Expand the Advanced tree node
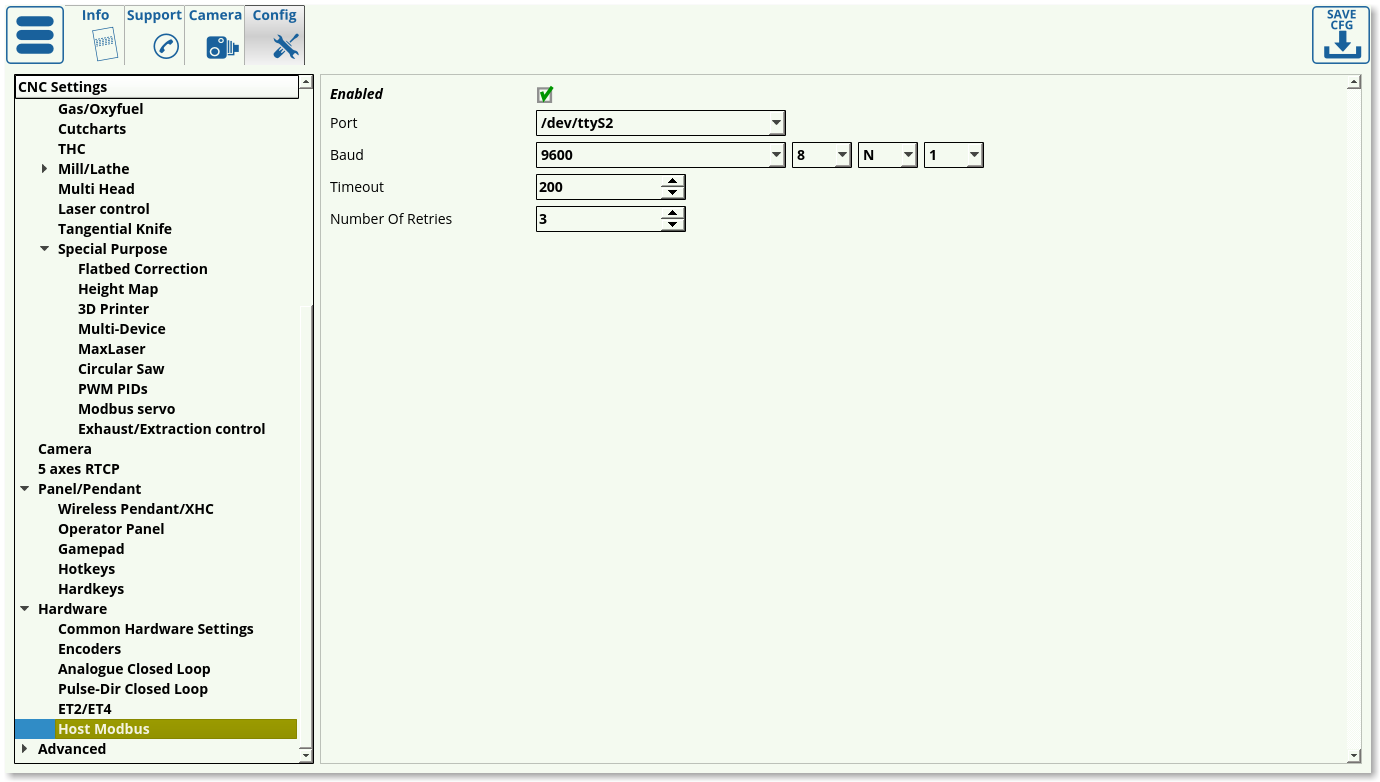The image size is (1380, 782). coord(24,749)
